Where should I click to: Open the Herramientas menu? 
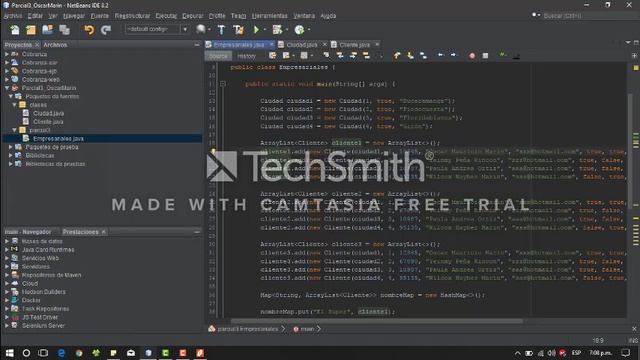[x=269, y=16]
